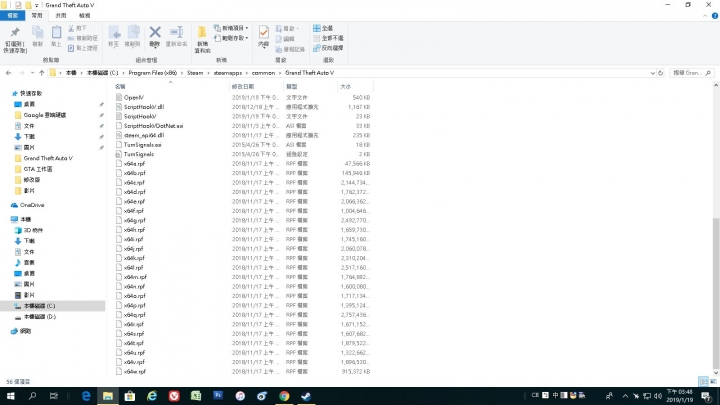
Task: Switch to the View ribbon tab
Action: 84,16
